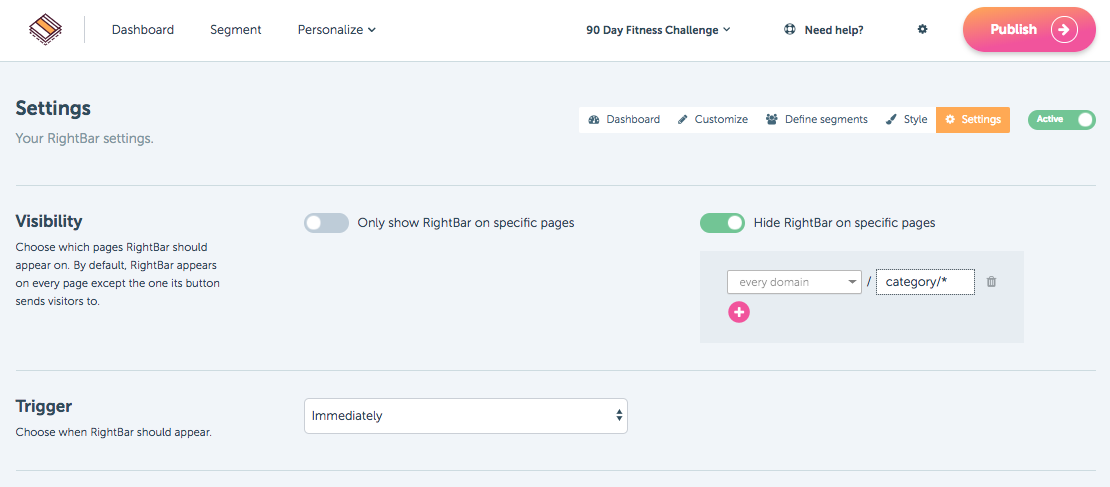Open the Trigger Immediately dropdown
The height and width of the screenshot is (487, 1110).
pos(466,416)
